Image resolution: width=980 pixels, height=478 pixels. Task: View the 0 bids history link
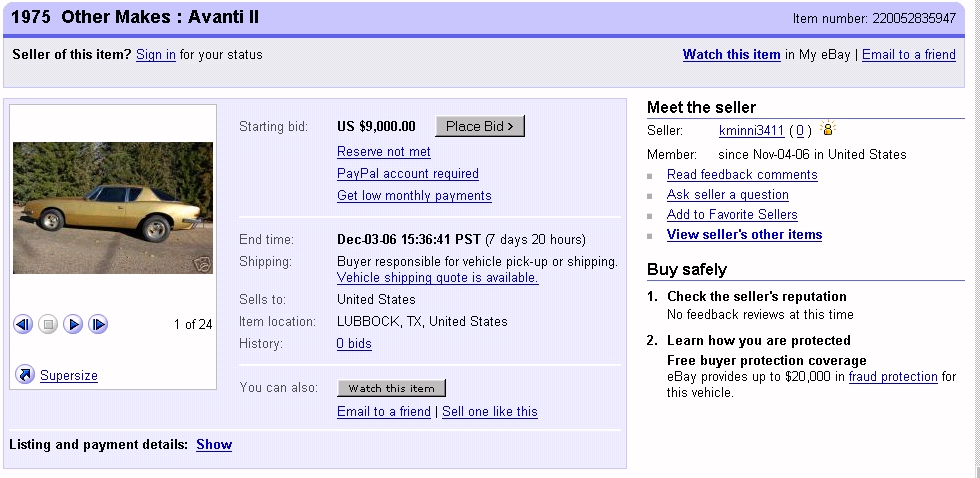click(354, 344)
